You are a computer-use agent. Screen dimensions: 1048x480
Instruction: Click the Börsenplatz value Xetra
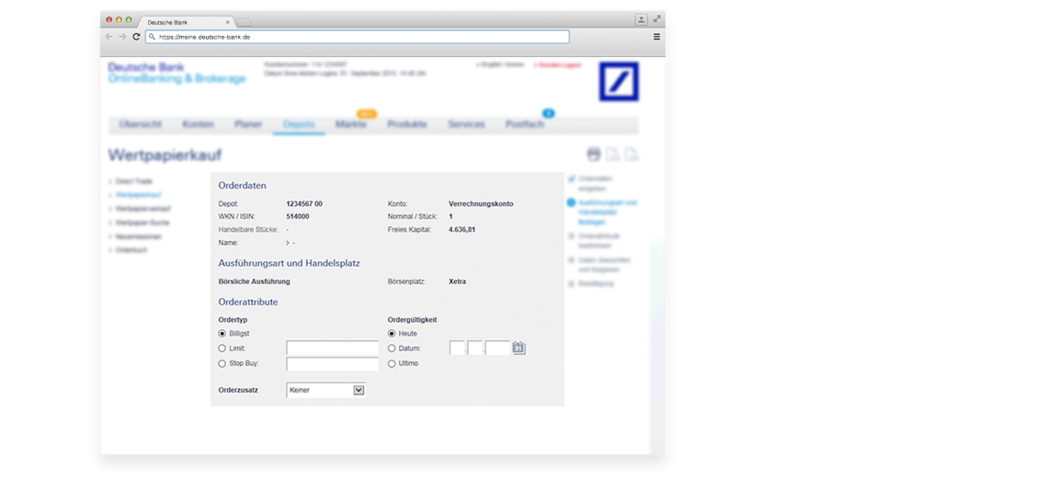(x=457, y=281)
